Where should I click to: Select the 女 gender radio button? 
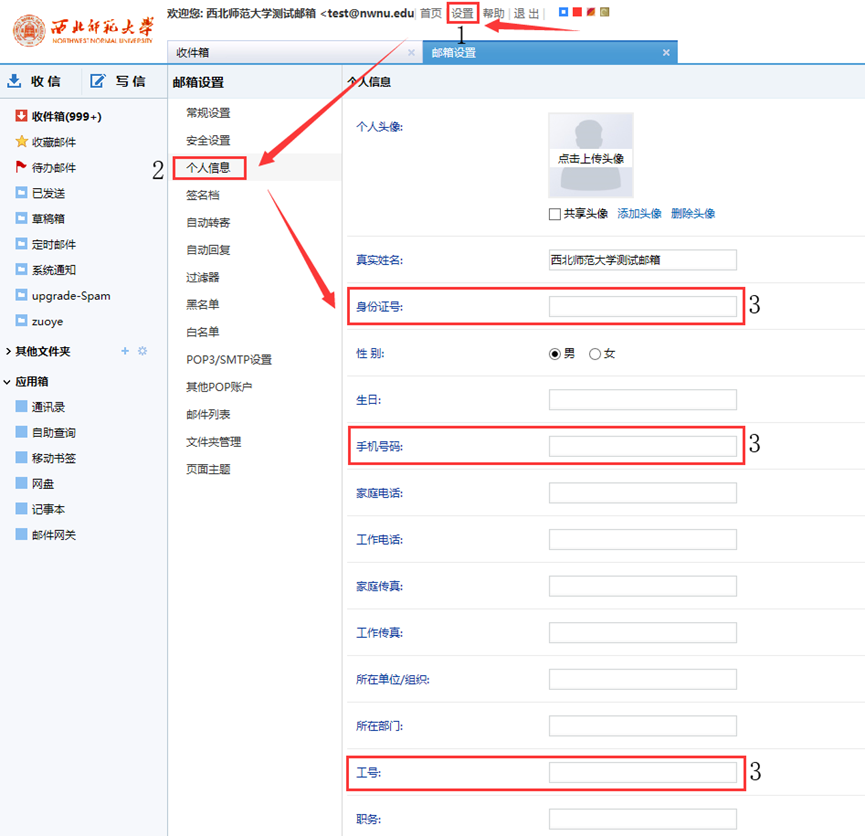[x=595, y=354]
